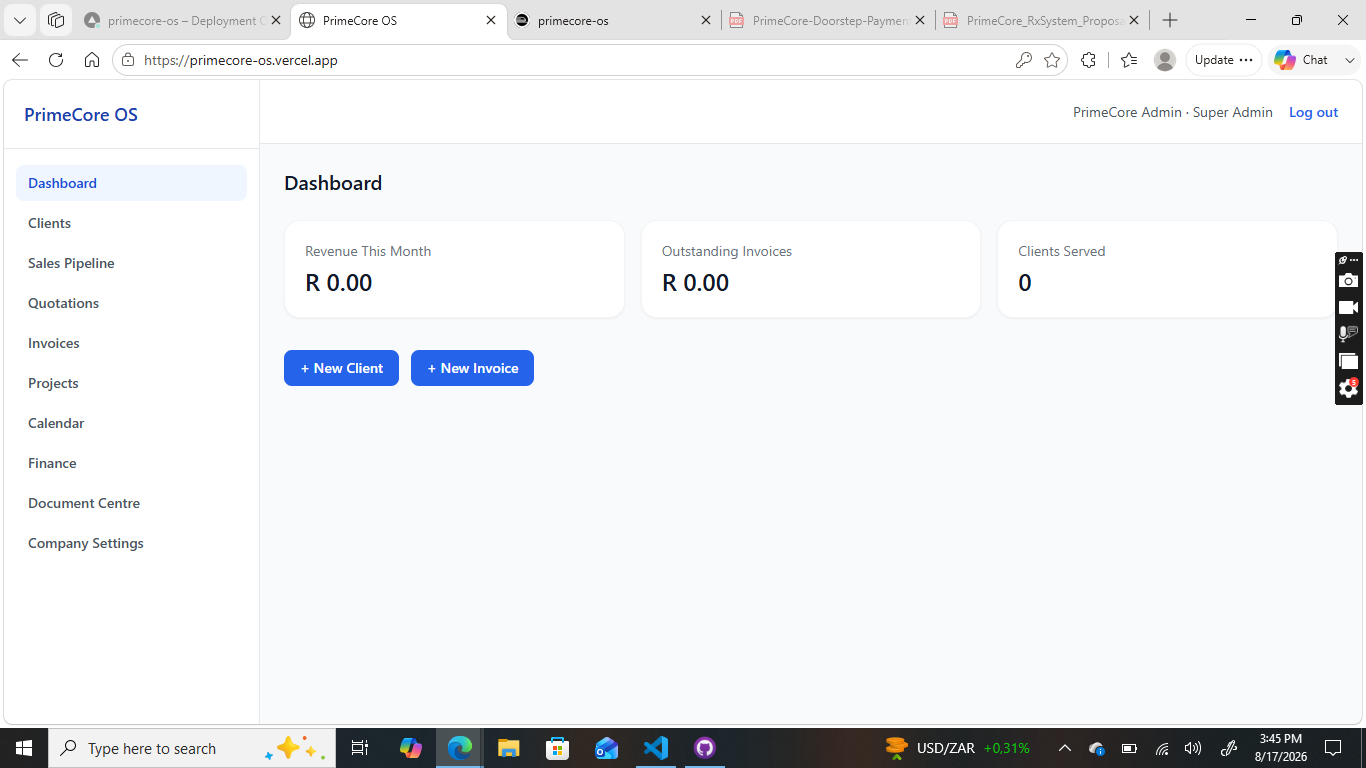Switch to the primecore-os GitHub tab
1366x768 pixels.
[612, 20]
